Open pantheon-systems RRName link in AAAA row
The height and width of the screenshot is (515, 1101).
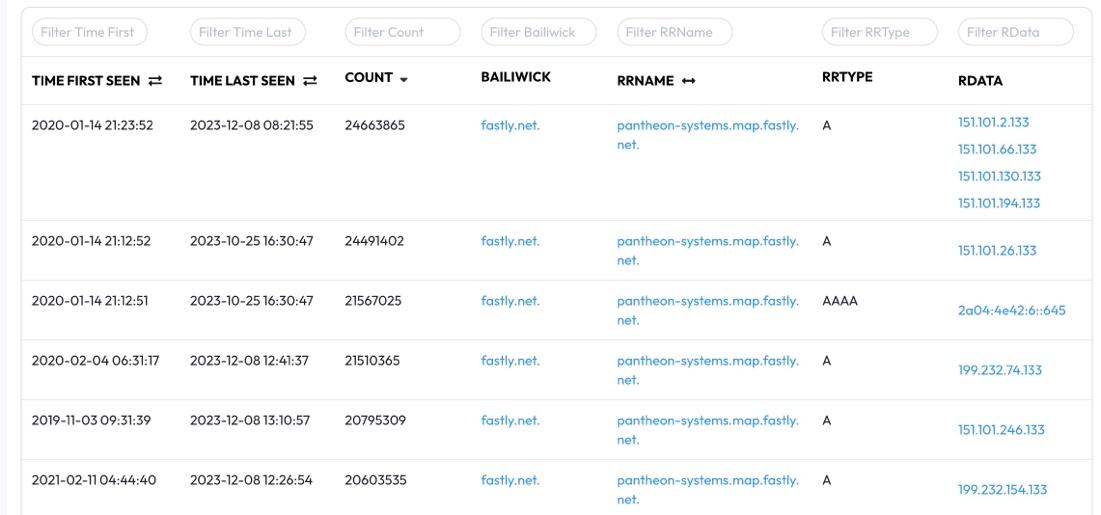(708, 311)
